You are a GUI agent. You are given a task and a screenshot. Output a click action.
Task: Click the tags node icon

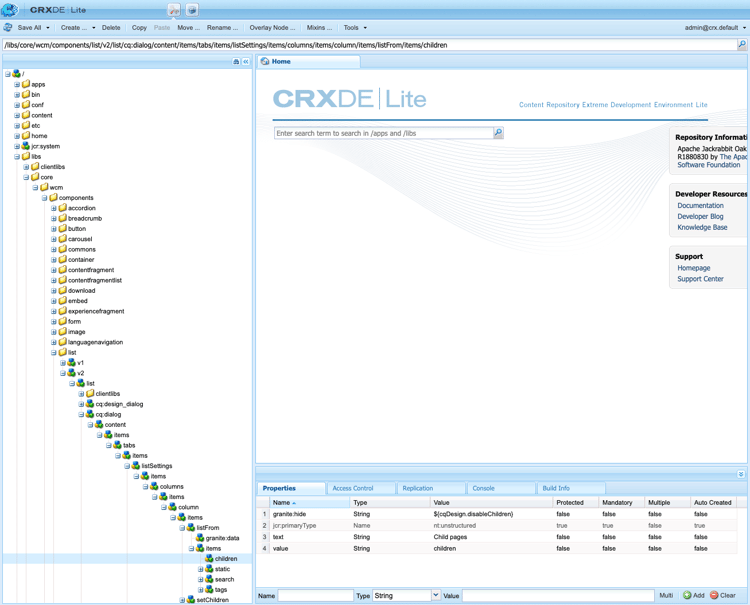pyautogui.click(x=210, y=589)
